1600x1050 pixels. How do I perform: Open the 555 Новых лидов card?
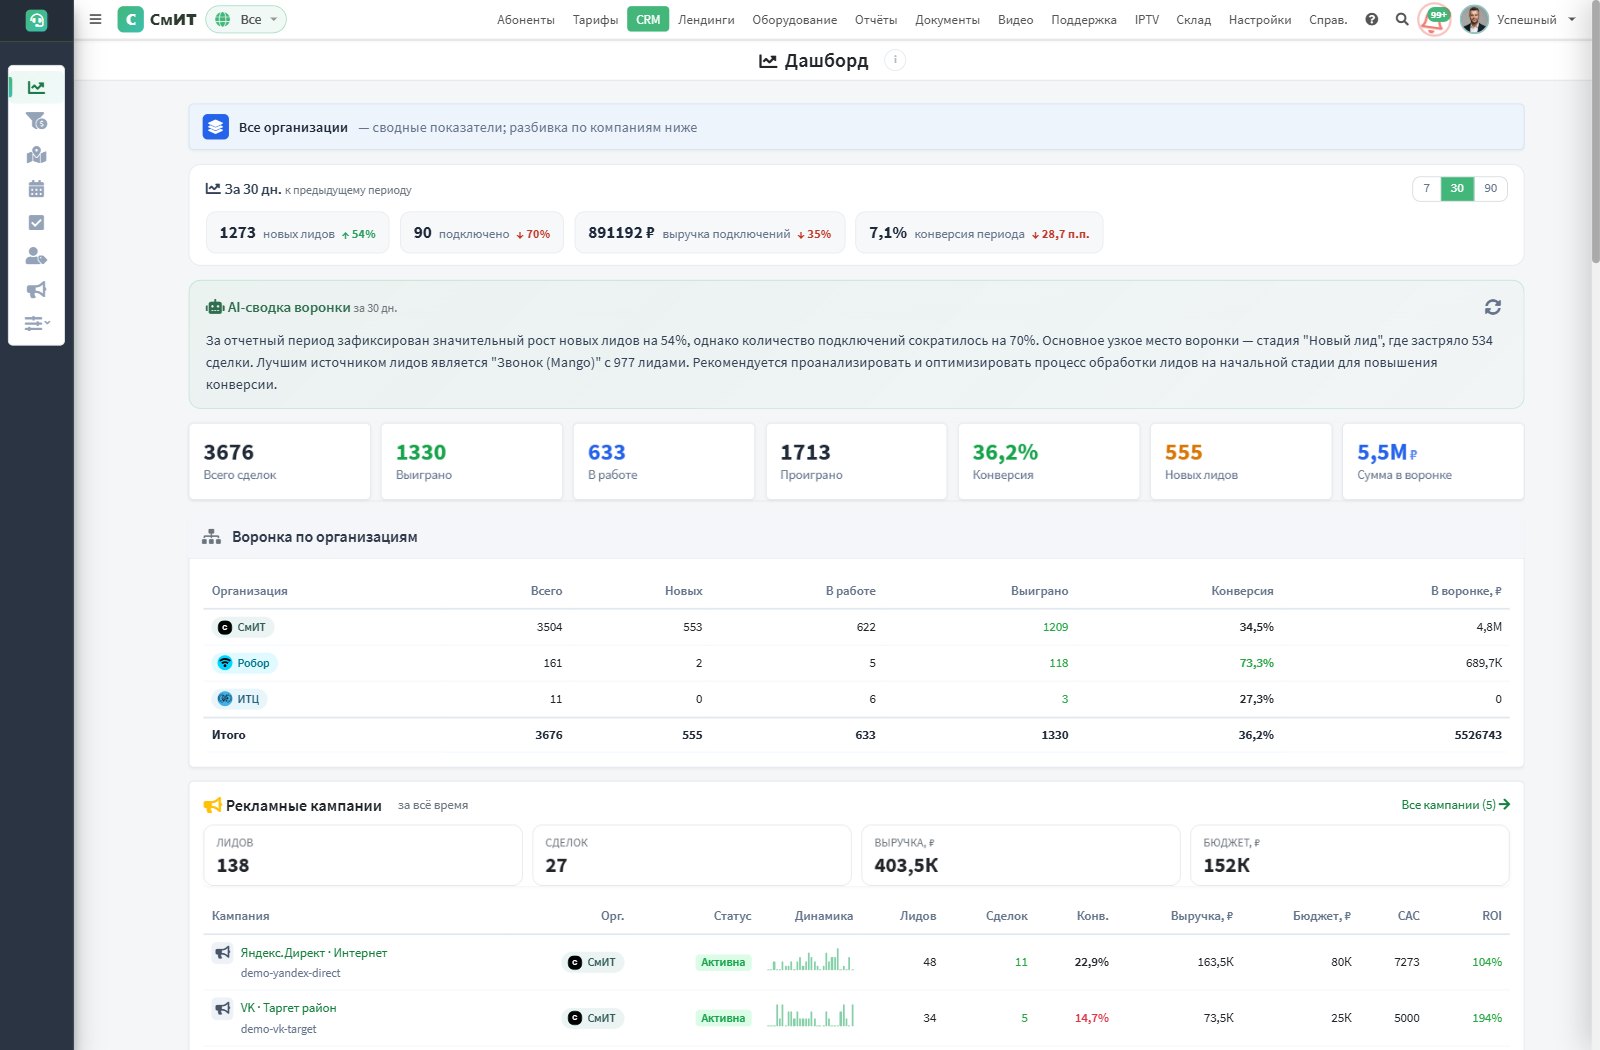(1240, 461)
